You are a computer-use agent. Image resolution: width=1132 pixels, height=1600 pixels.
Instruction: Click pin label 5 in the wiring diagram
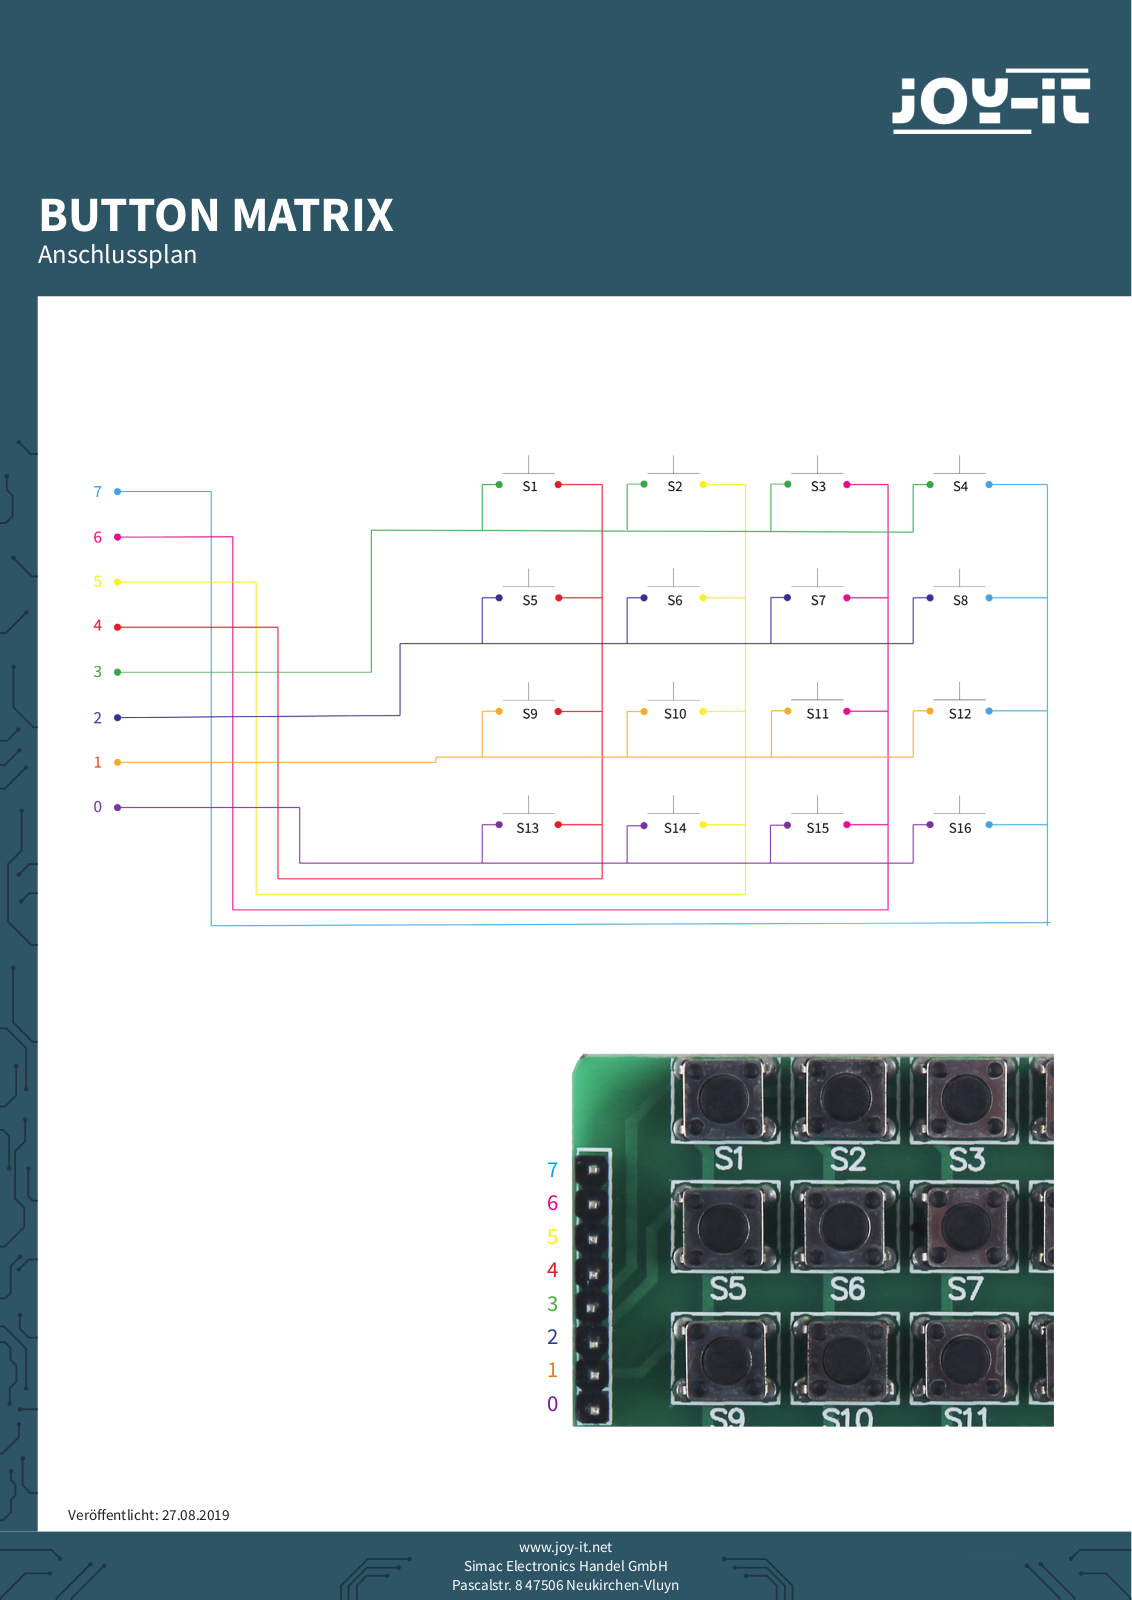[x=97, y=581]
